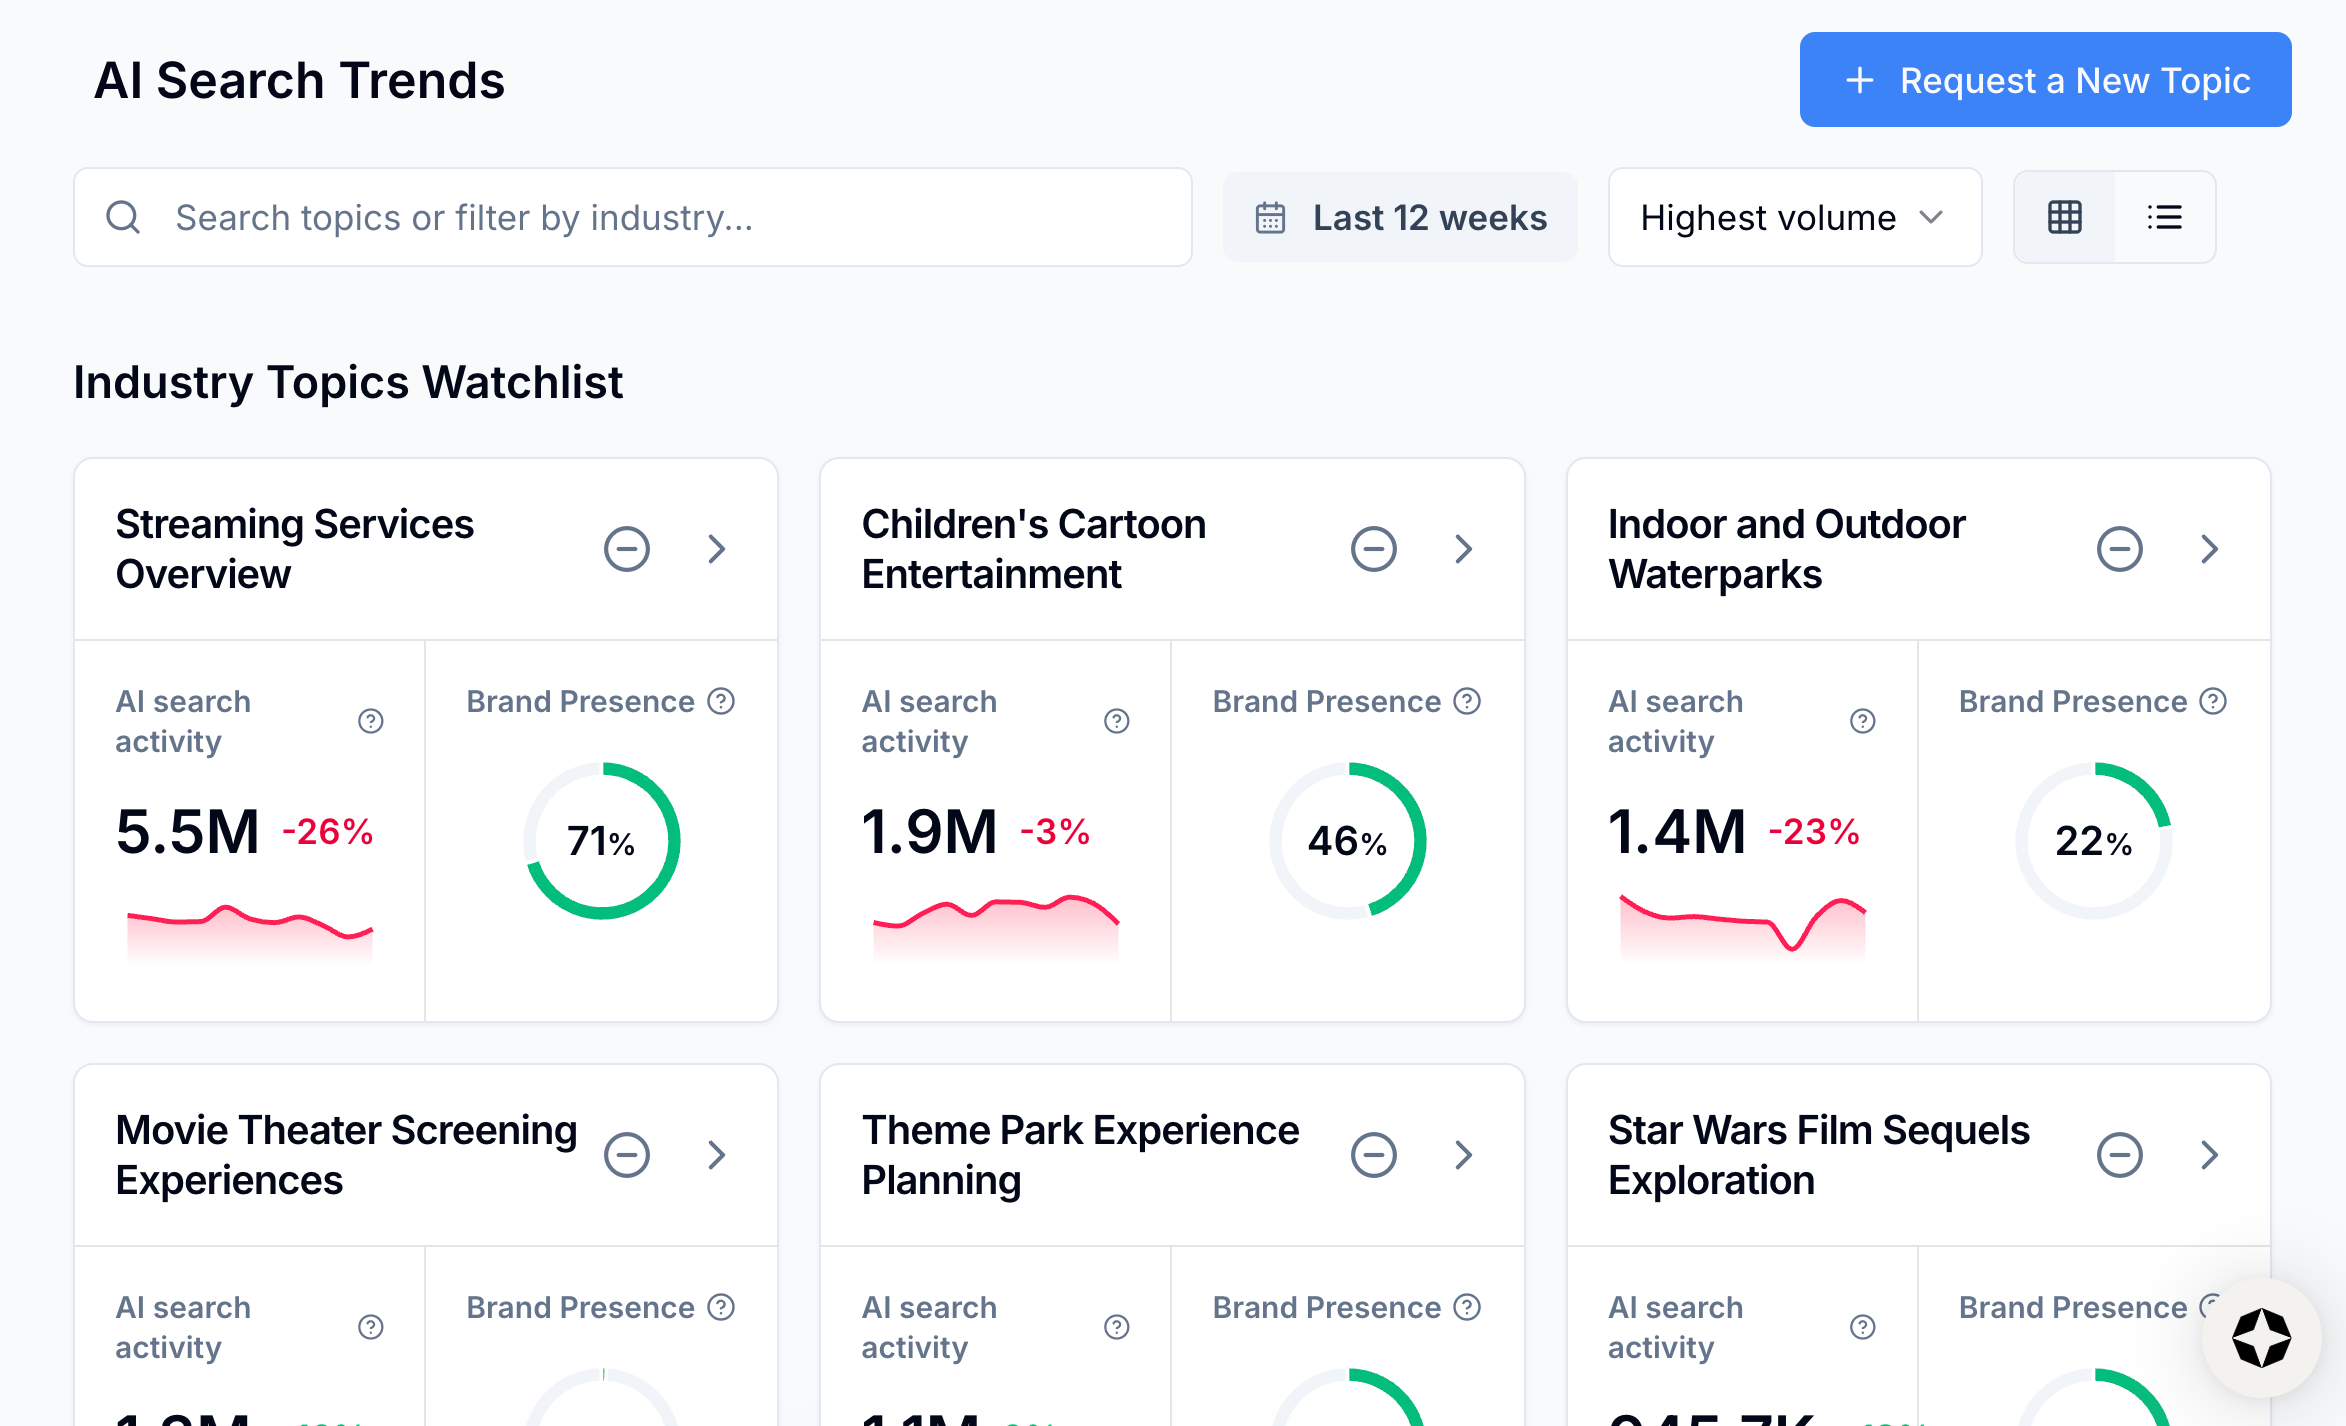This screenshot has width=2346, height=1426.
Task: Click the floating sparkle assistant icon
Action: click(x=2261, y=1337)
